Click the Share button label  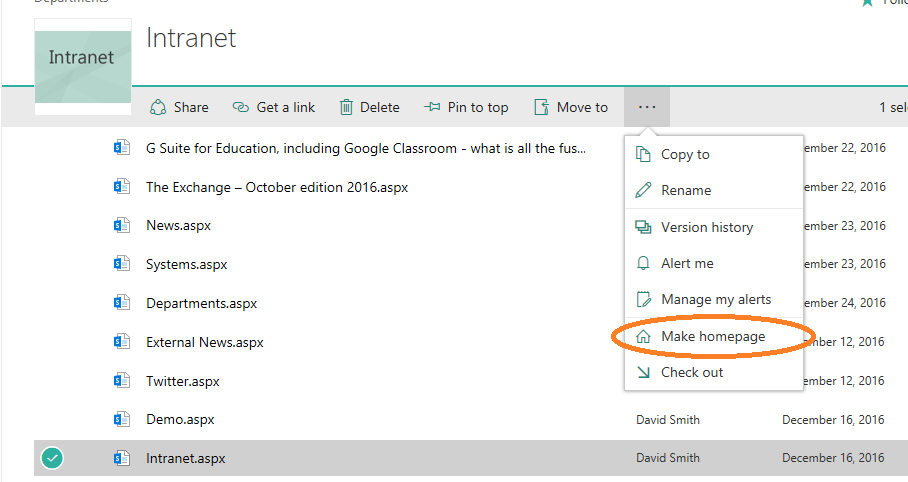(x=191, y=107)
